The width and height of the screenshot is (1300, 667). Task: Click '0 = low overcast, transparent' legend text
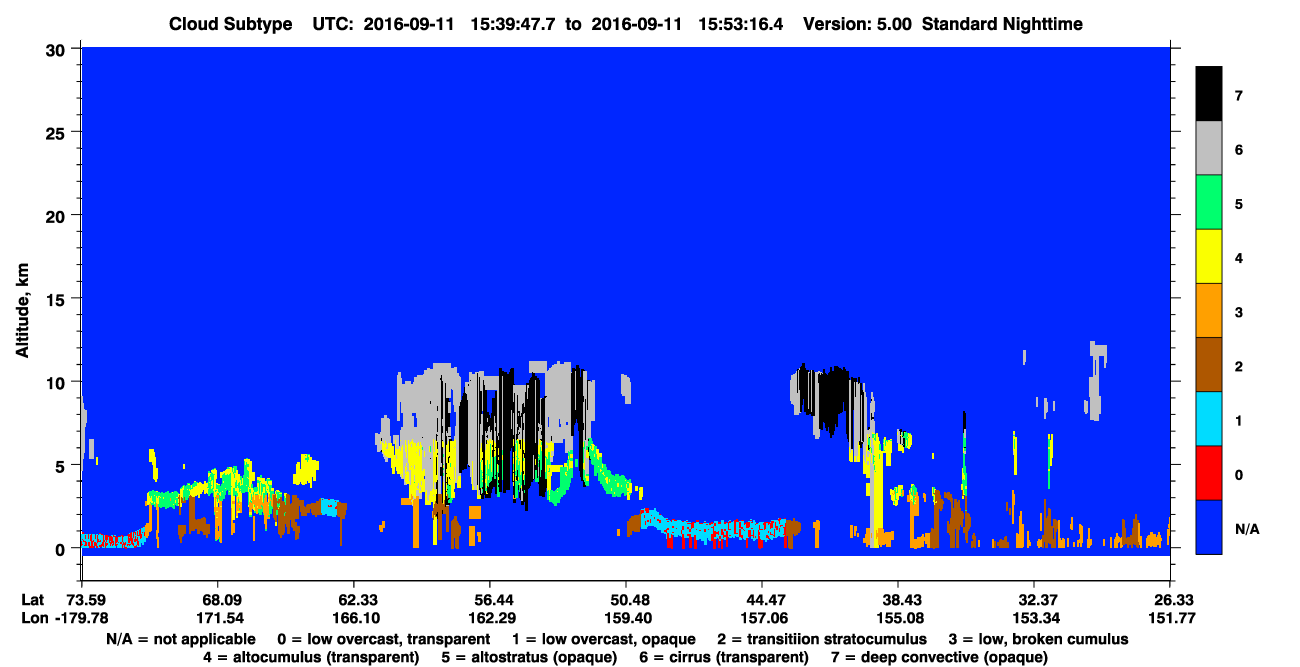383,639
